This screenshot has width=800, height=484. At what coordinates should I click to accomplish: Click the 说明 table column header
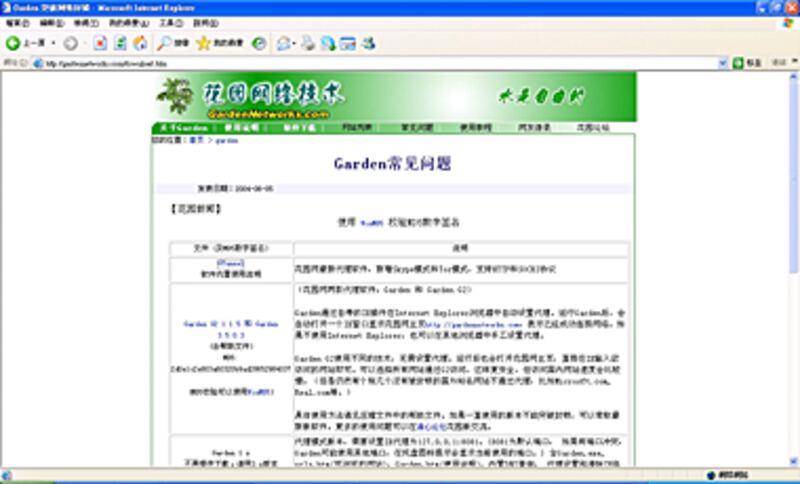pyautogui.click(x=460, y=248)
